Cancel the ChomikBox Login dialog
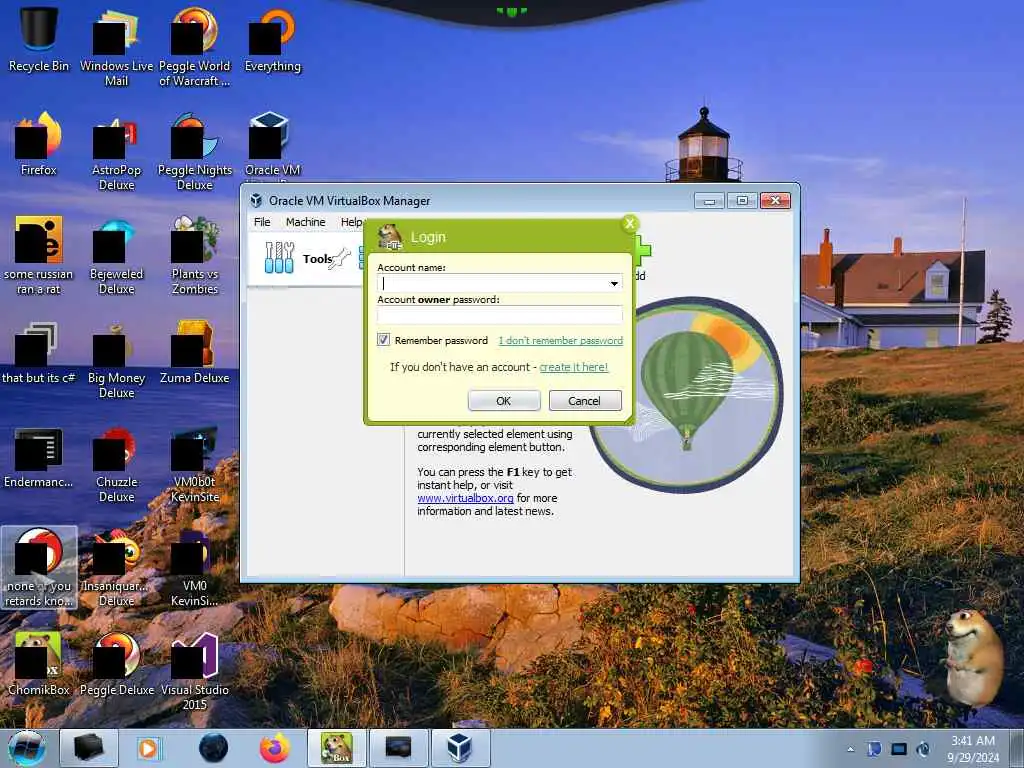 [584, 400]
